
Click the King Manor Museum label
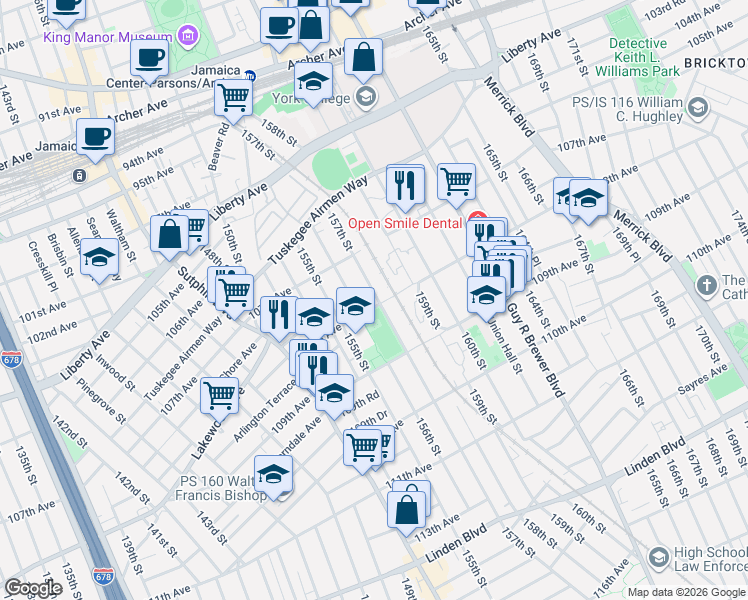pyautogui.click(x=108, y=37)
